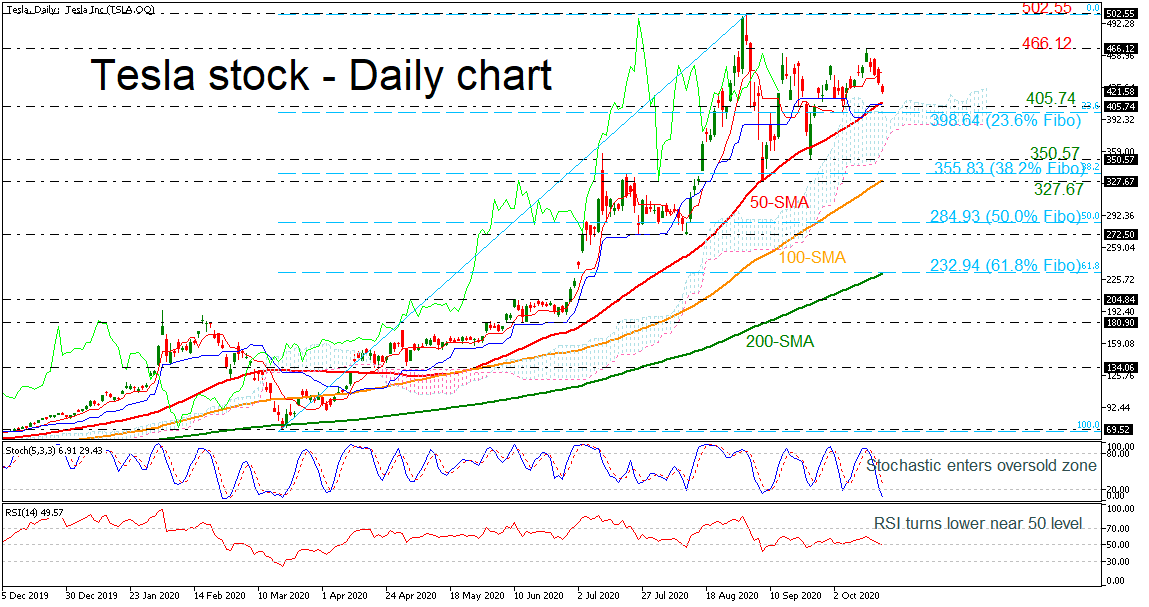The image size is (1149, 607).
Task: Click the 10 Jun 2020 date label
Action: click(539, 596)
